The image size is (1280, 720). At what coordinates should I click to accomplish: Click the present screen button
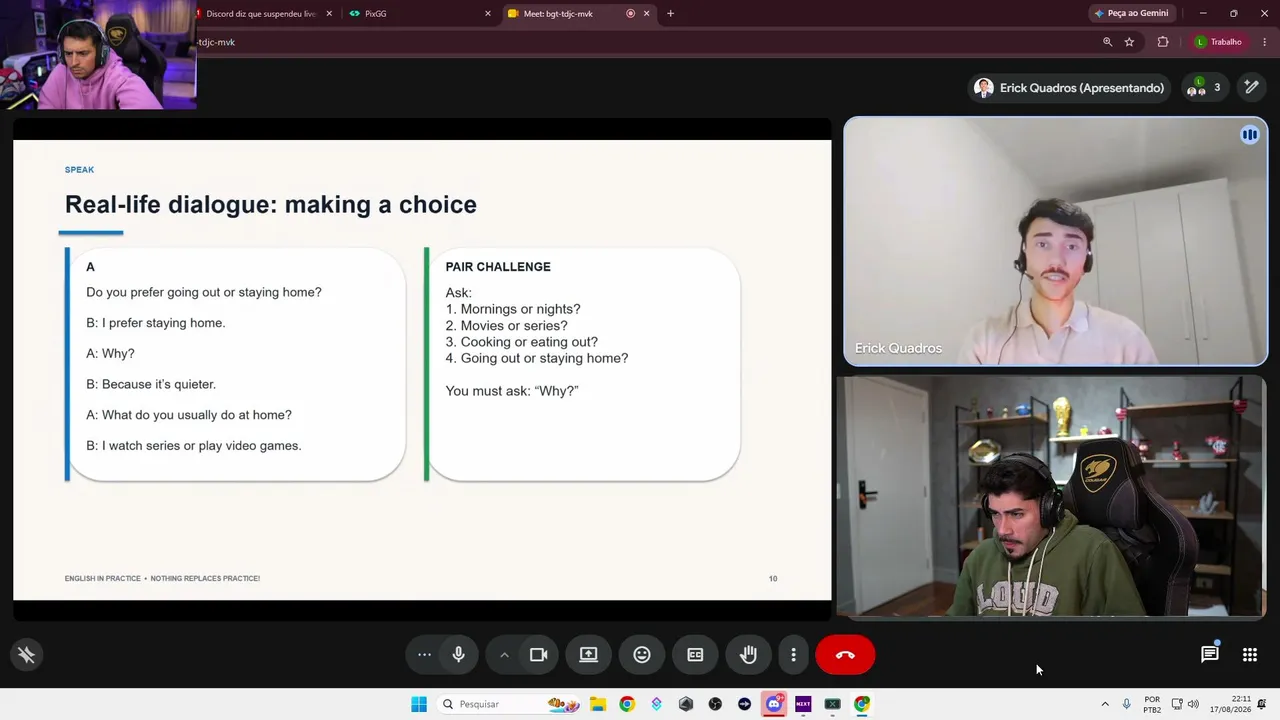(x=589, y=655)
